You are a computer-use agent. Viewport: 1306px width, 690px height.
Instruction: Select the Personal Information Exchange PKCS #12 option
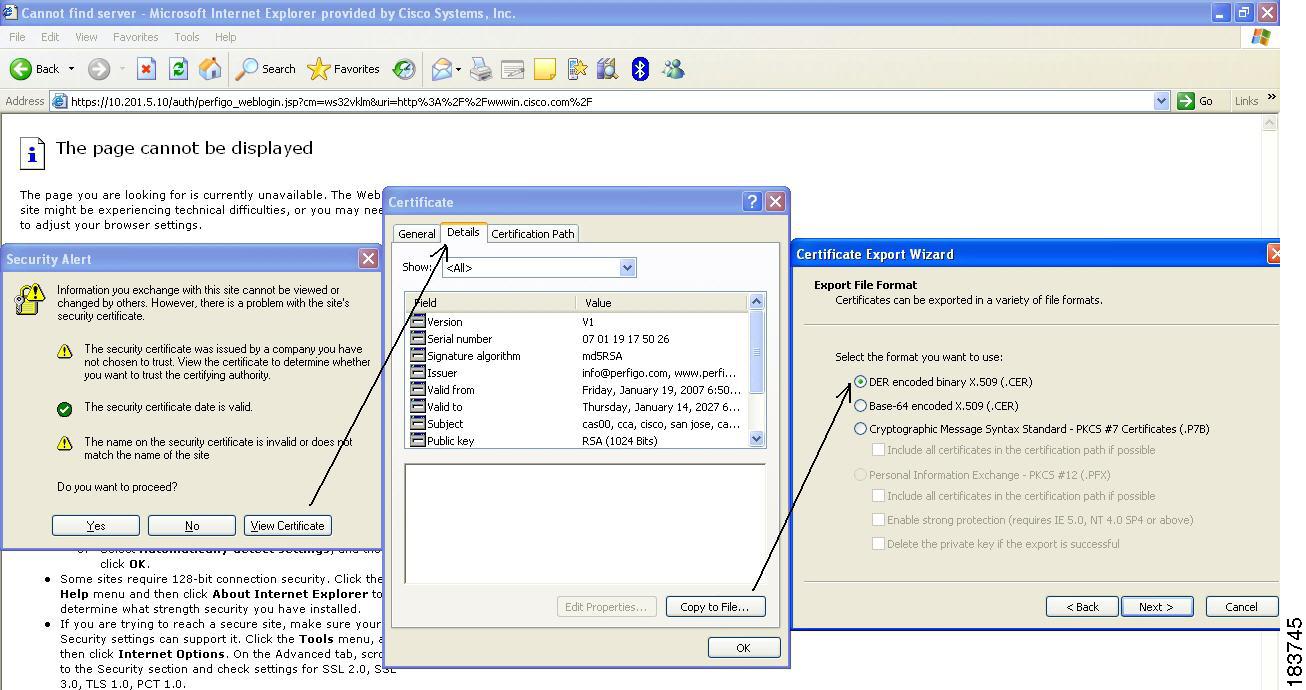[860, 475]
